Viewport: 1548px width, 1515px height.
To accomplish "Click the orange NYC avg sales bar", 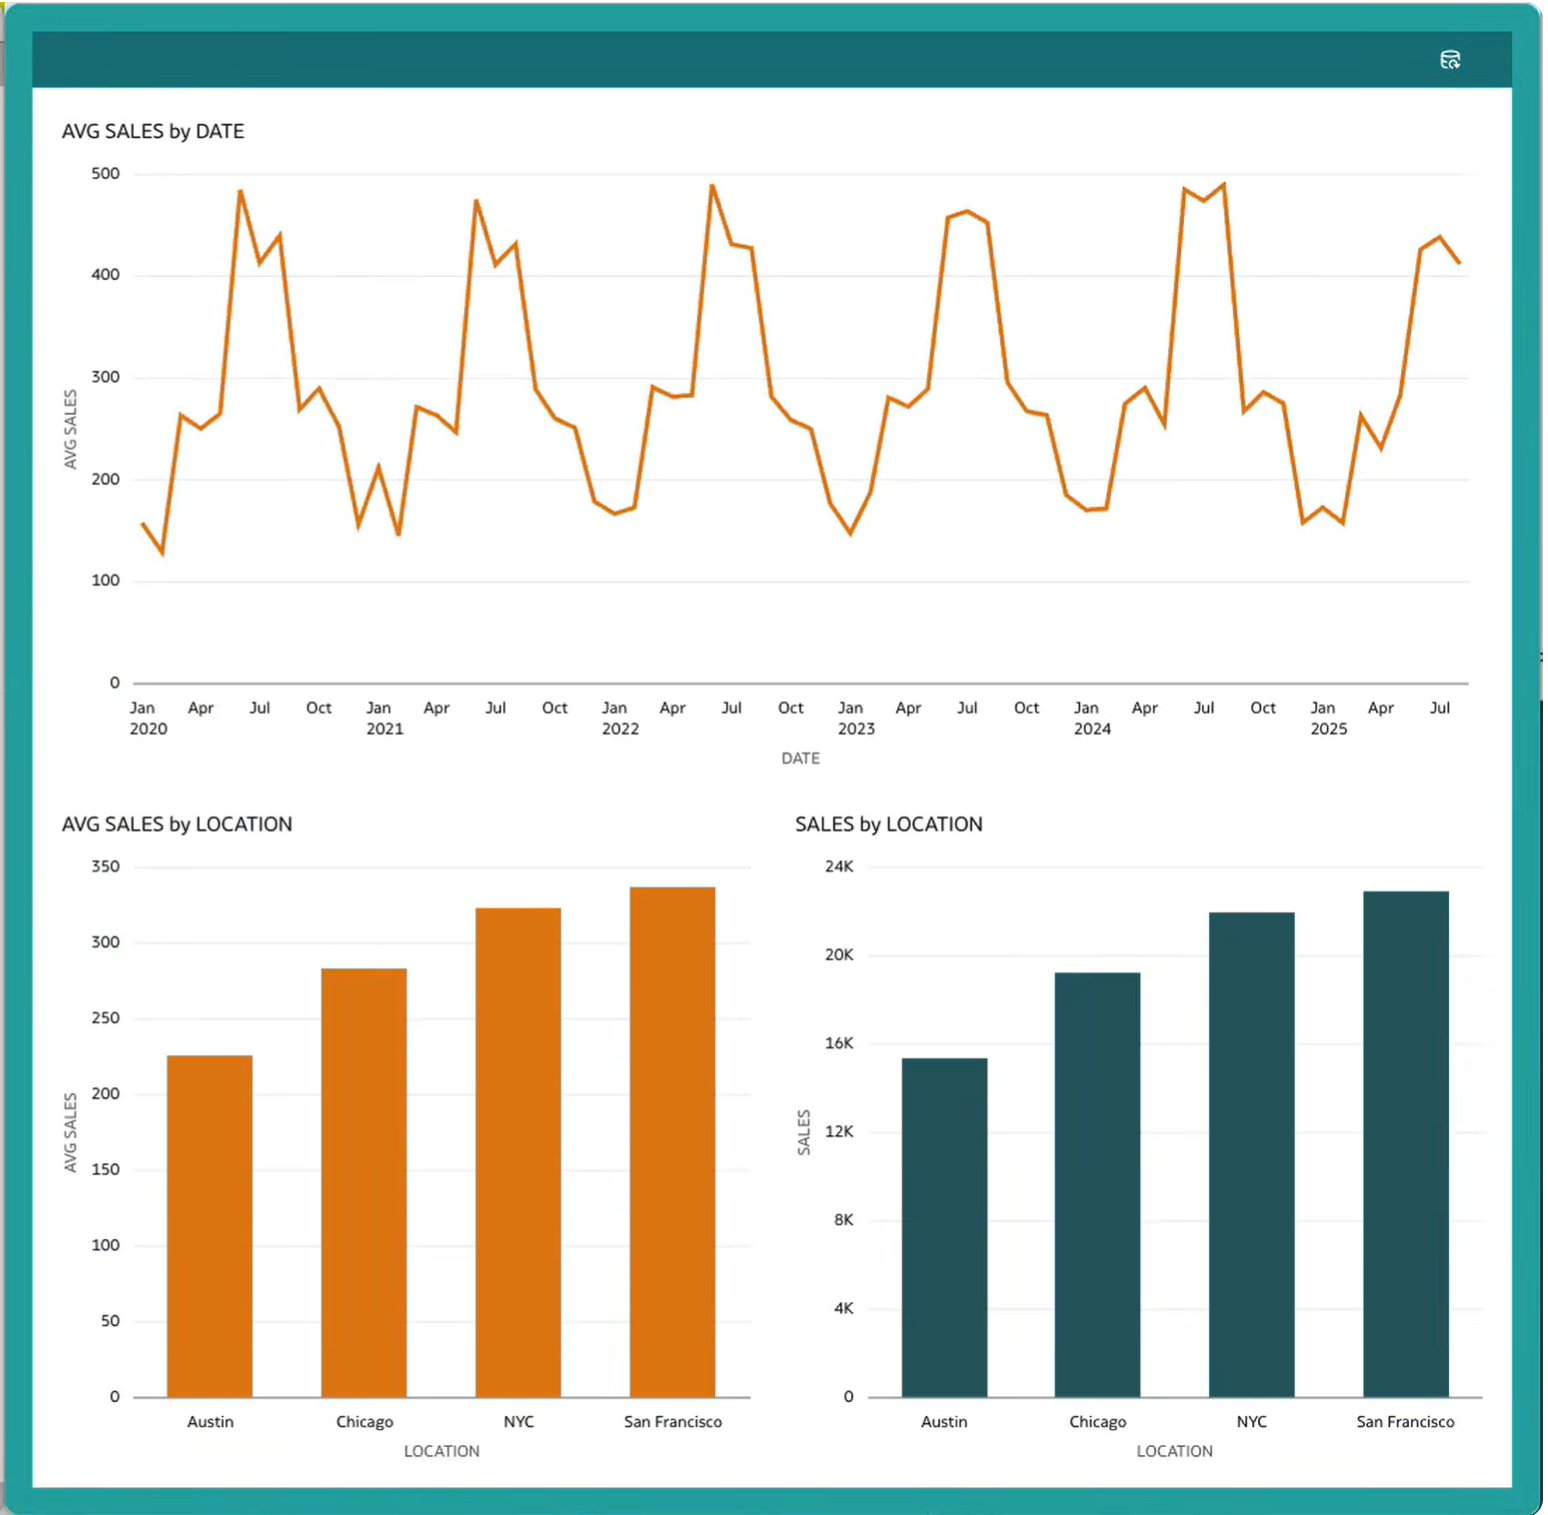I will click(518, 1152).
